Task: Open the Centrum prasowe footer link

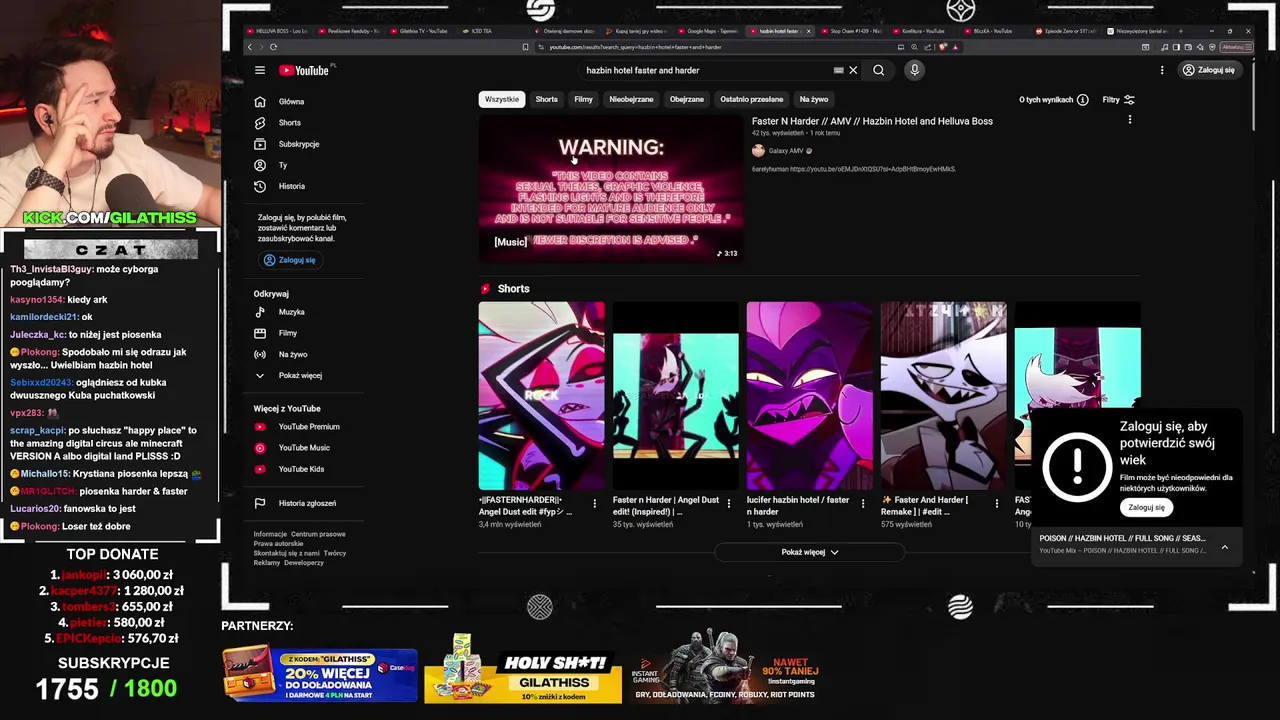Action: tap(318, 534)
